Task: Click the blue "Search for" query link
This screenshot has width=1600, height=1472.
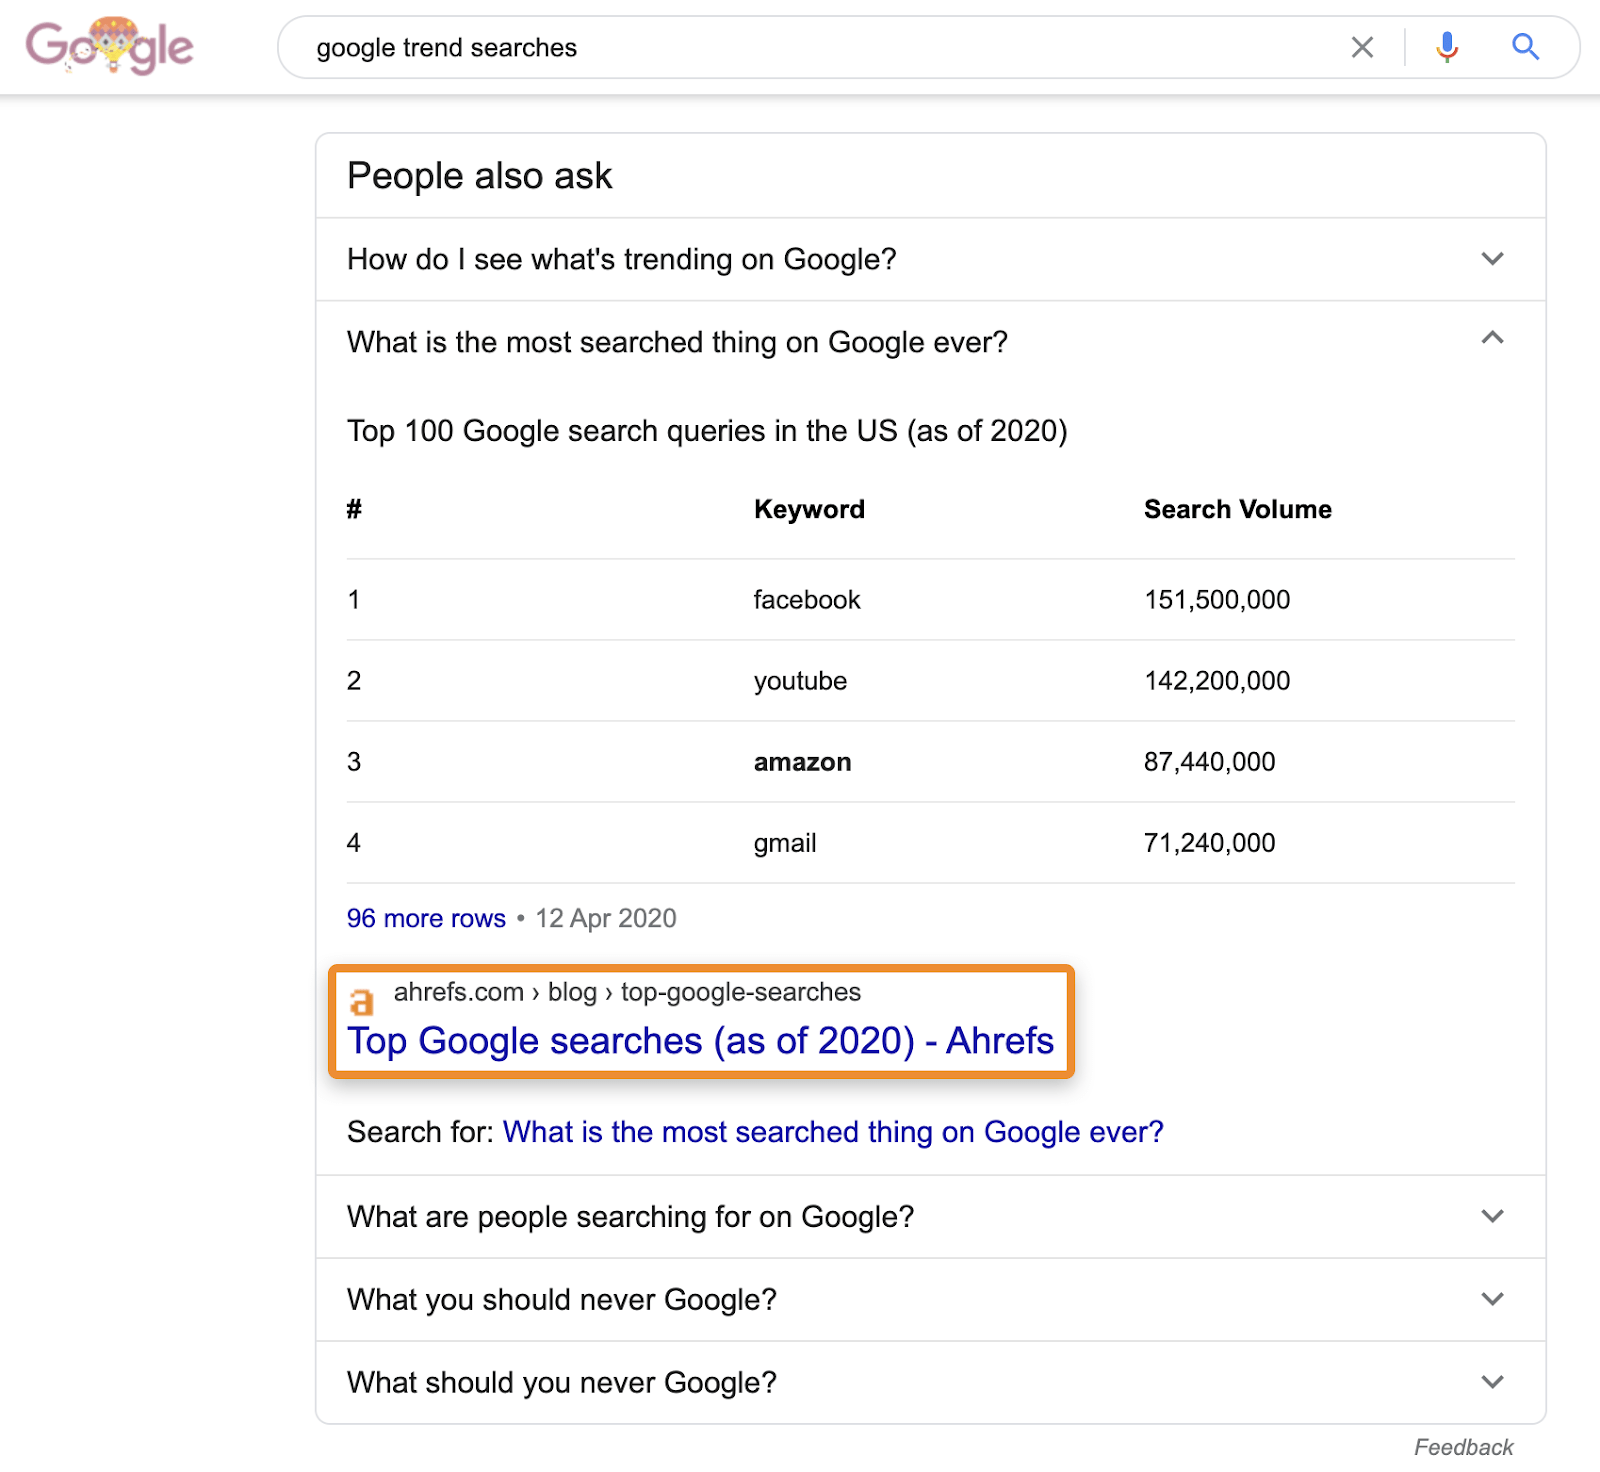Action: coord(833,1131)
